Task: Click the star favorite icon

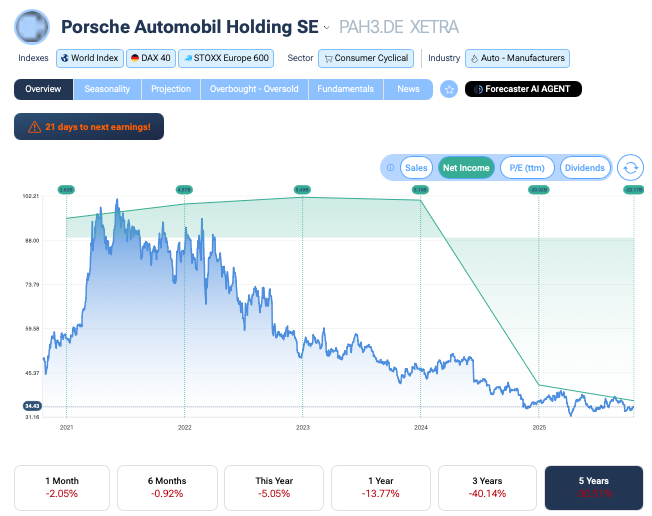Action: [449, 89]
